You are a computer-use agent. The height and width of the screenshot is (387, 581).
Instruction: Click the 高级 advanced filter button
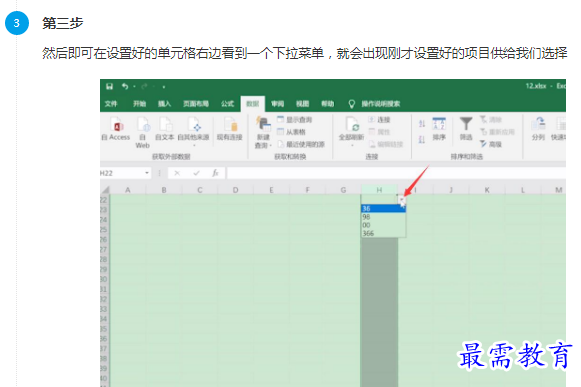tap(491, 144)
